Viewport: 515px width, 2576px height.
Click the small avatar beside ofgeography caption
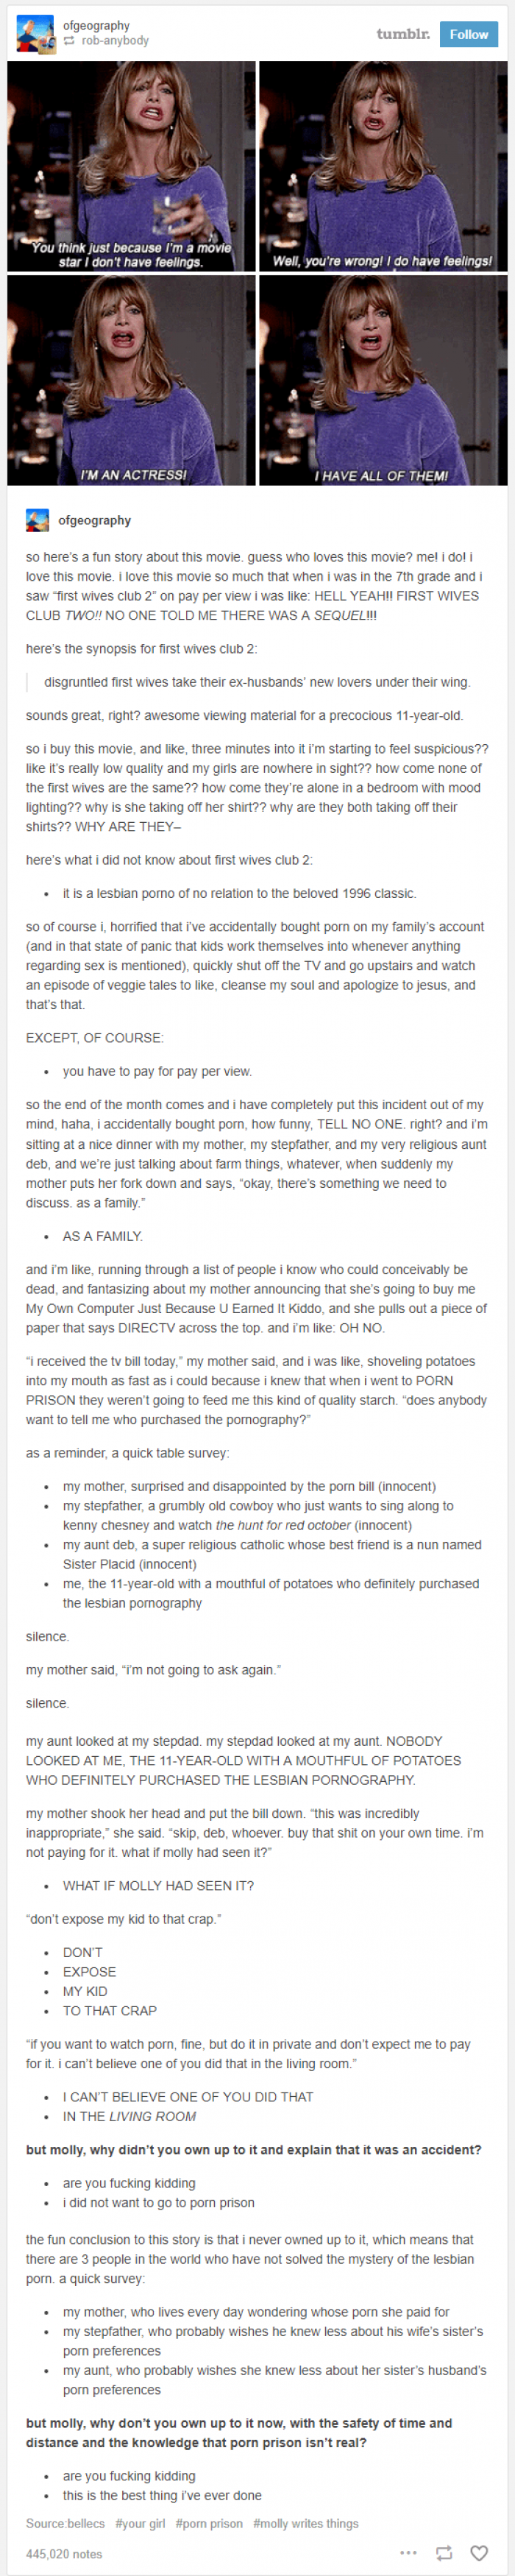[x=37, y=520]
